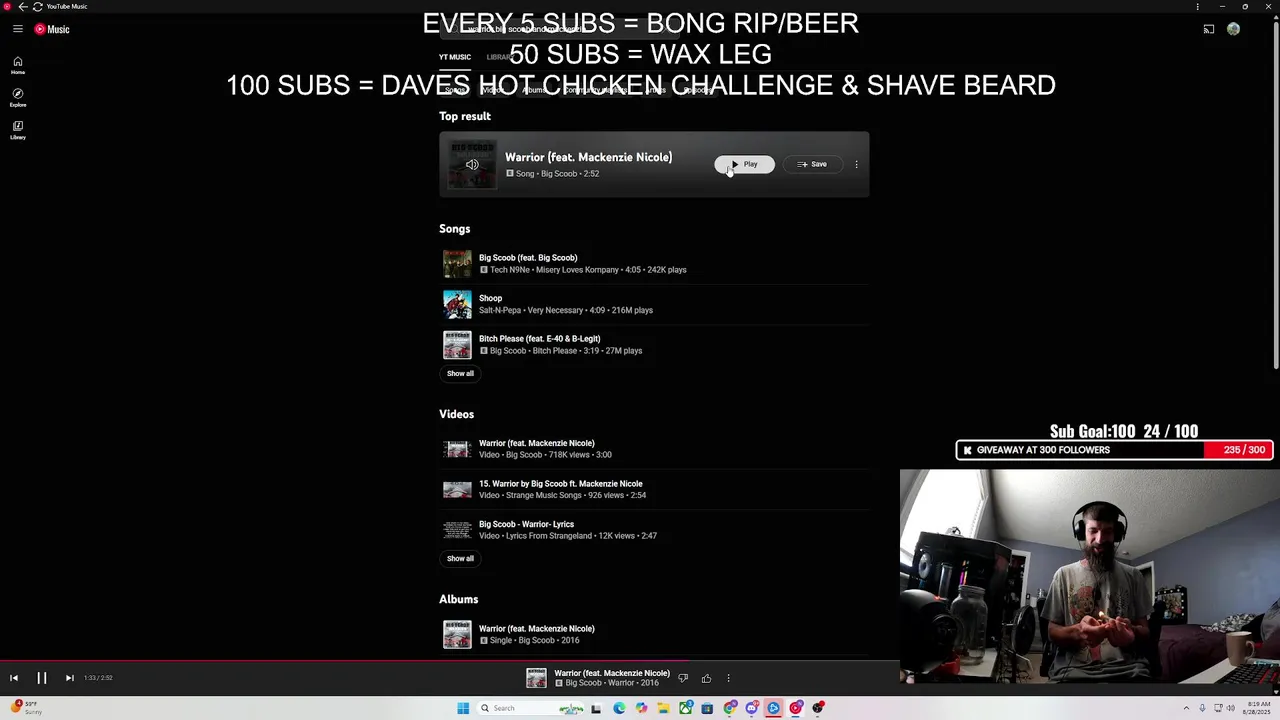Skip to previous track

[14, 678]
